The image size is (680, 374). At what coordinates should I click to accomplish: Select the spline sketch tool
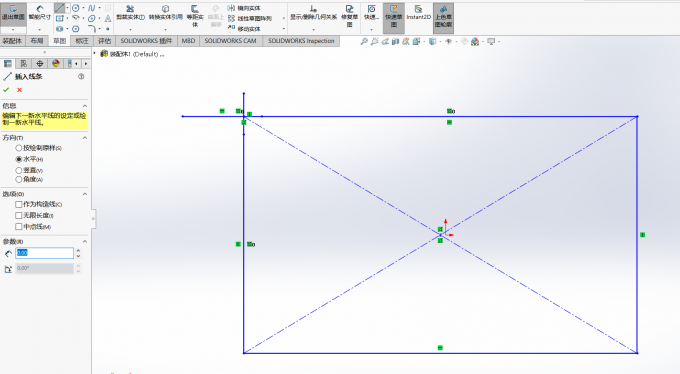tap(92, 8)
